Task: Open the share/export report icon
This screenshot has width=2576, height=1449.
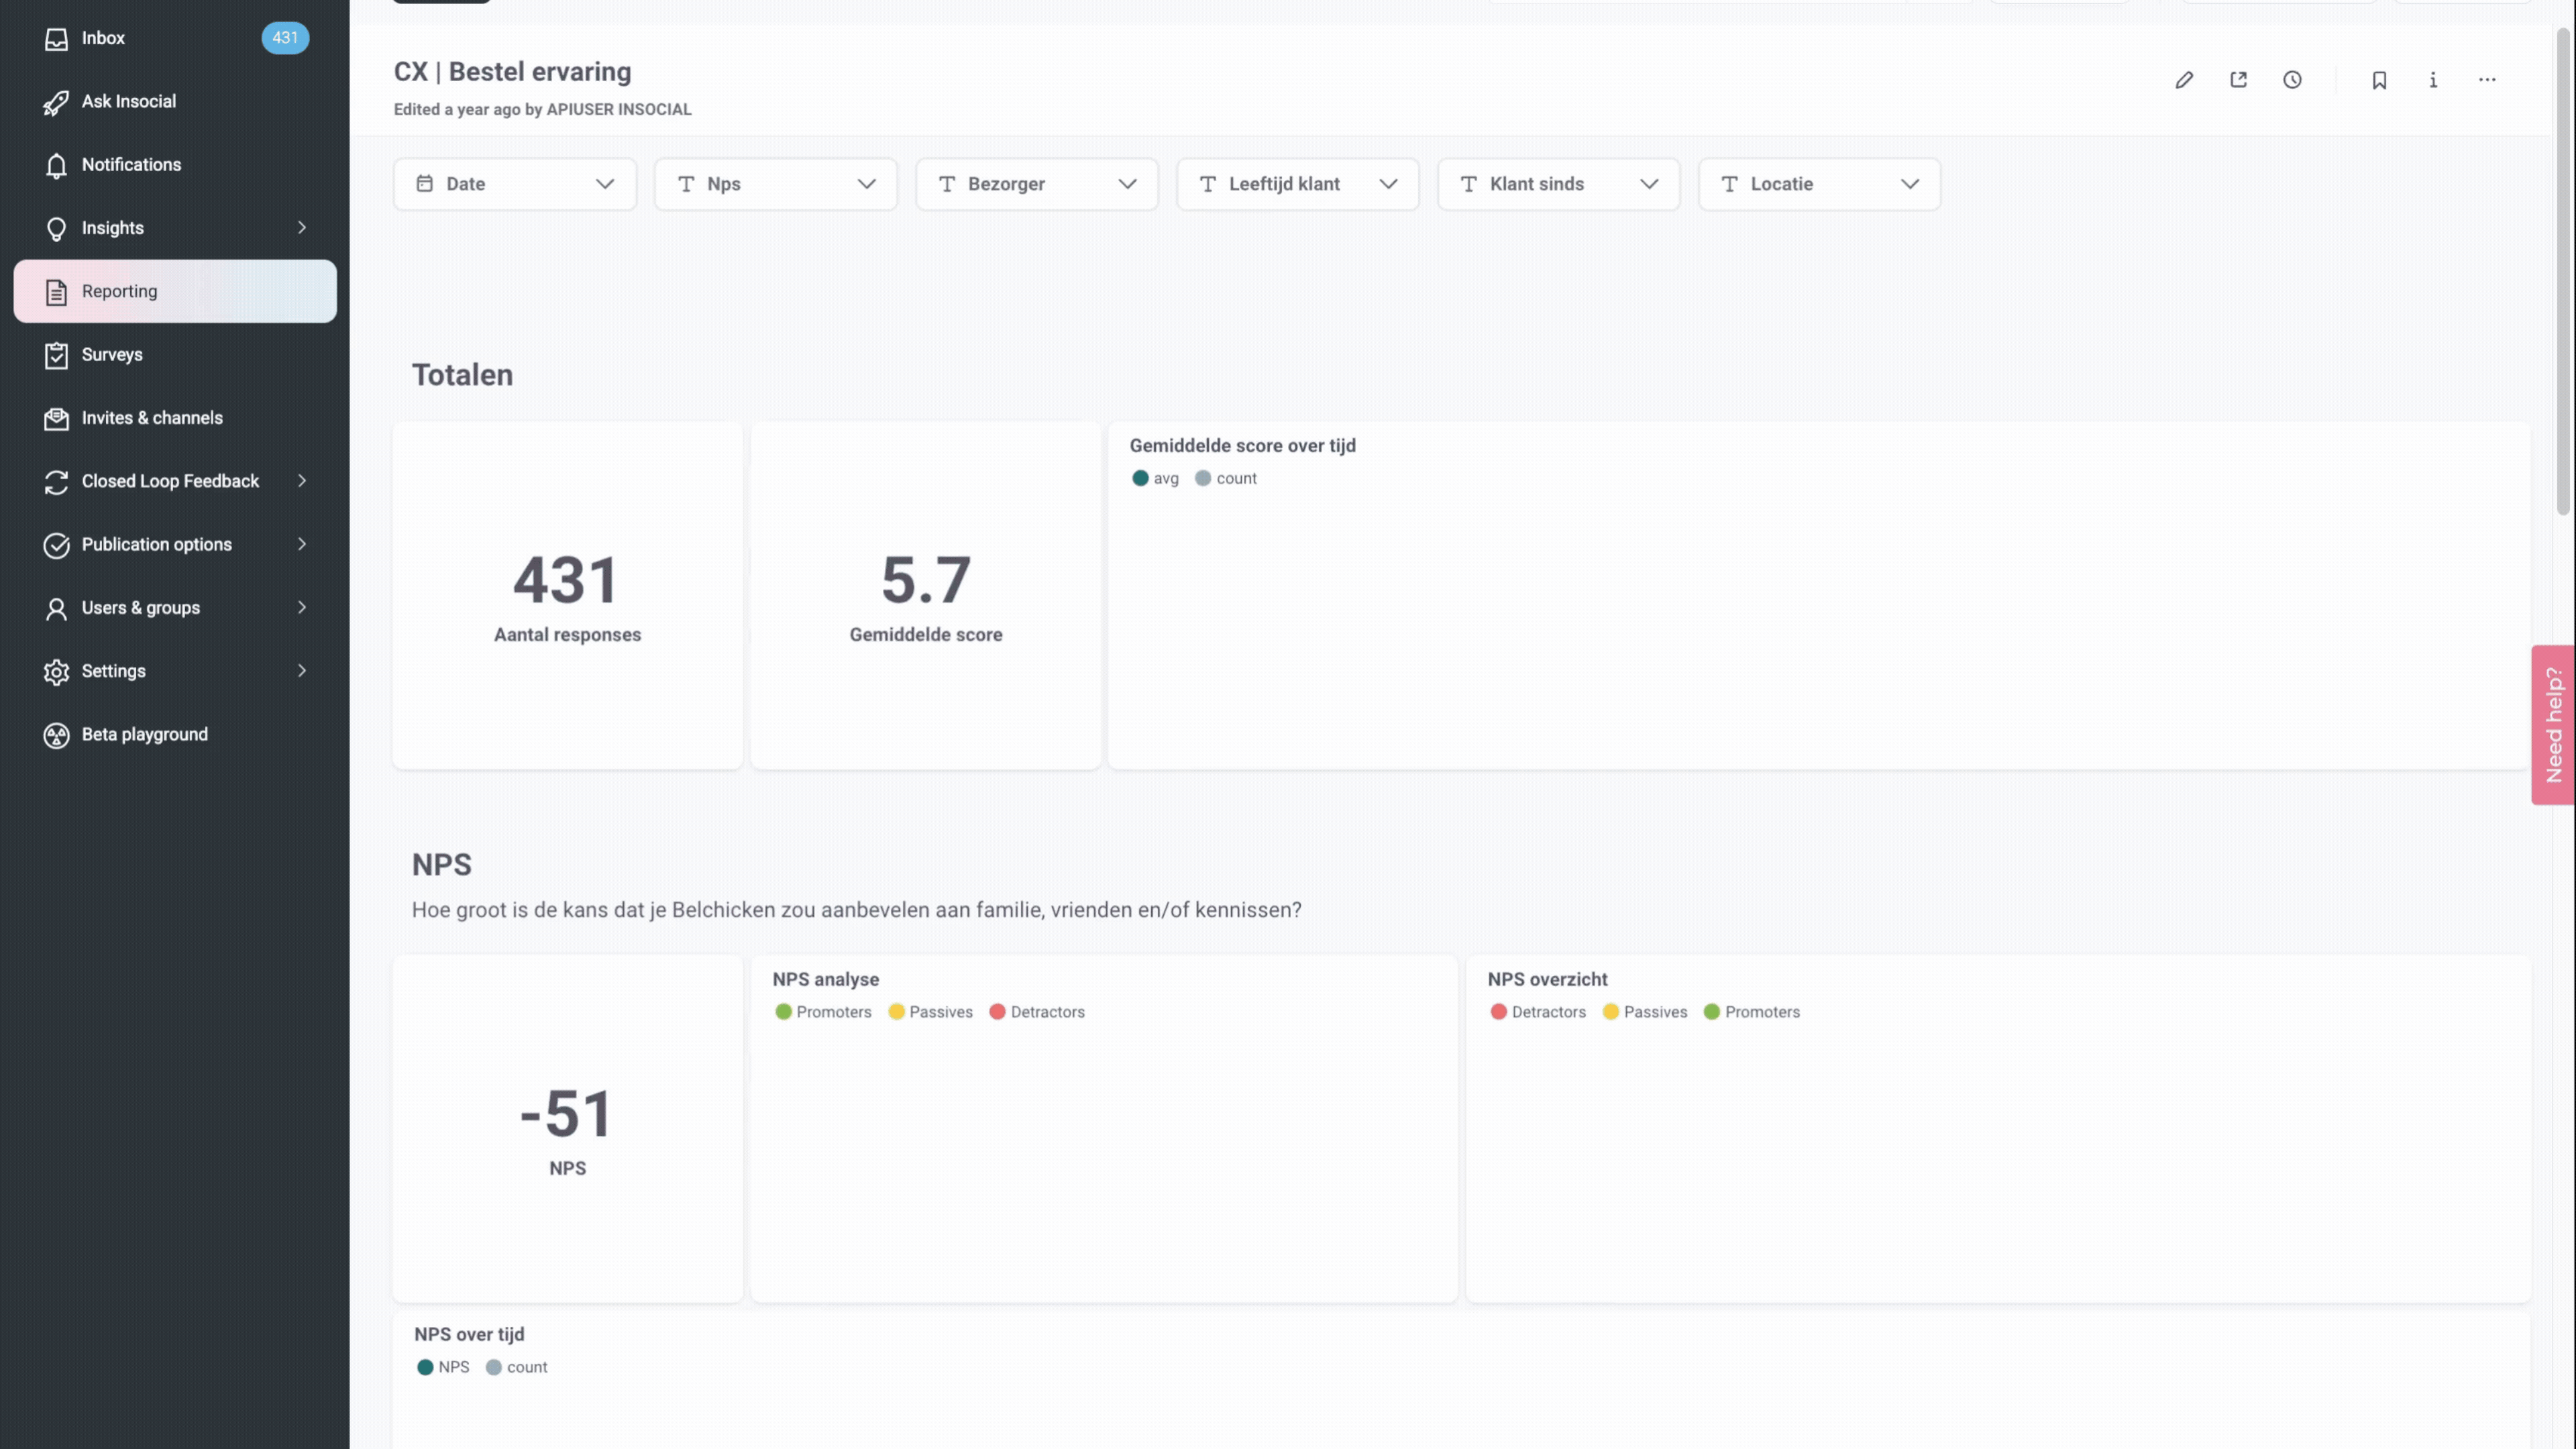Action: tap(2238, 80)
